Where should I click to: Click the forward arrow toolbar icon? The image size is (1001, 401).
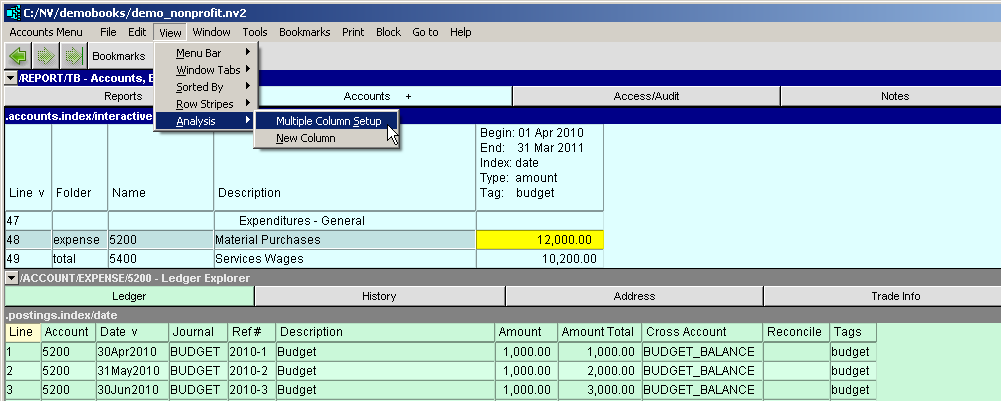click(46, 56)
